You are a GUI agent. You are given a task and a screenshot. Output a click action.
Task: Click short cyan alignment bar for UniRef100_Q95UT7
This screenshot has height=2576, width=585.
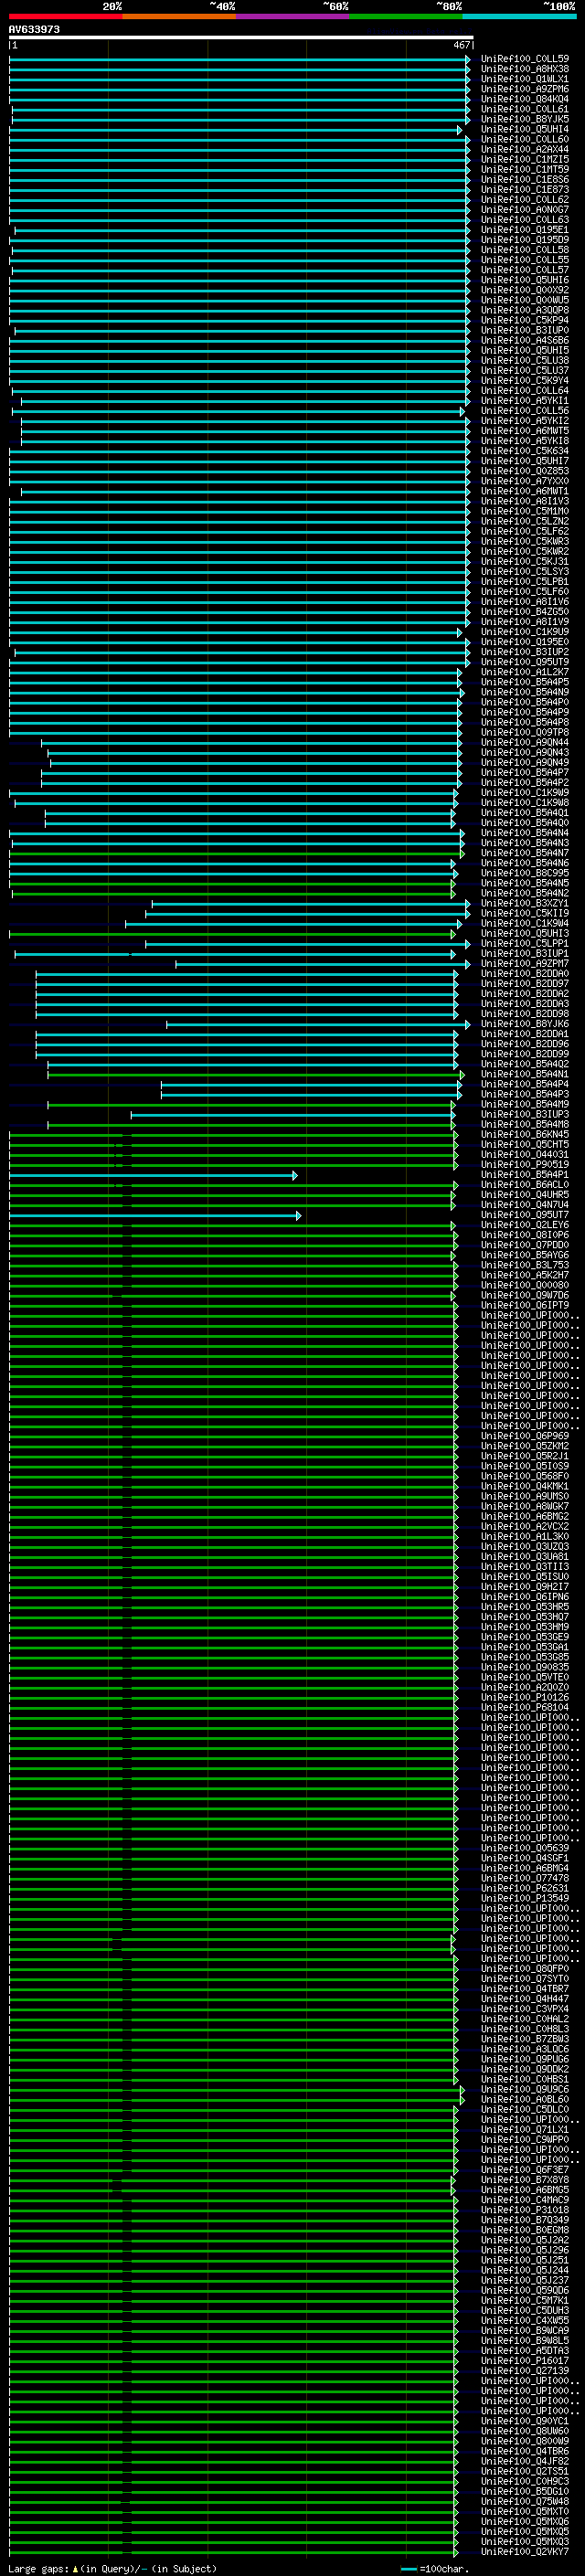coord(155,1216)
